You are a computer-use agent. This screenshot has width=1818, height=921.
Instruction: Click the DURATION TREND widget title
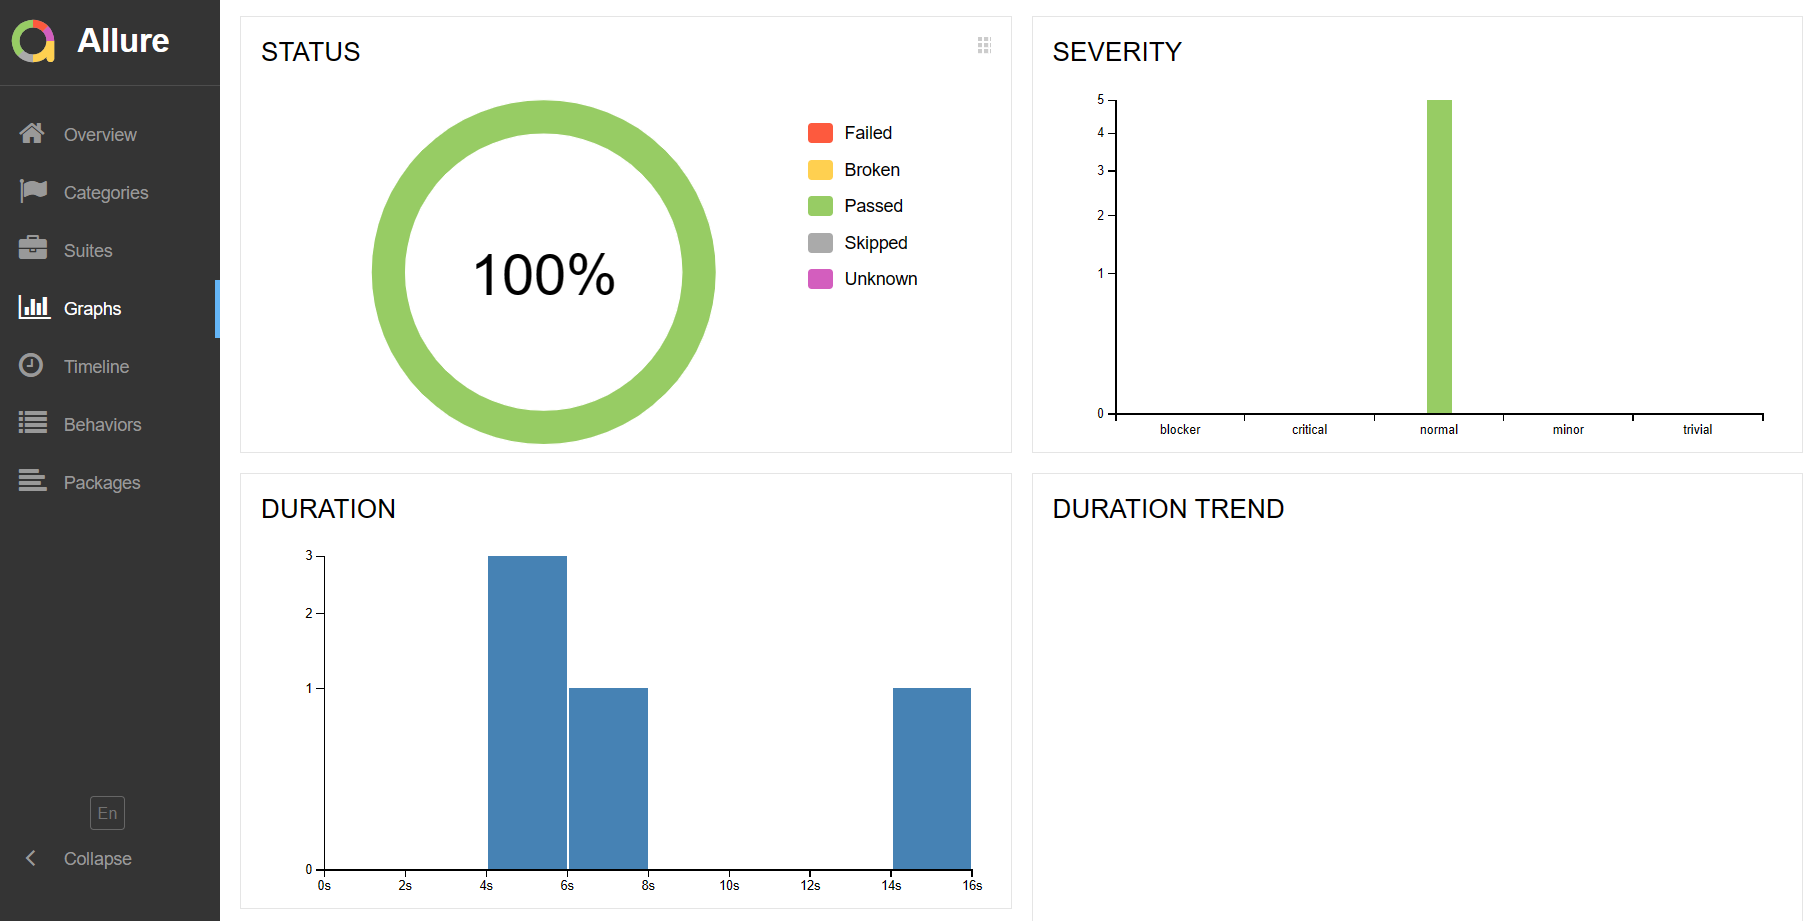1168,509
